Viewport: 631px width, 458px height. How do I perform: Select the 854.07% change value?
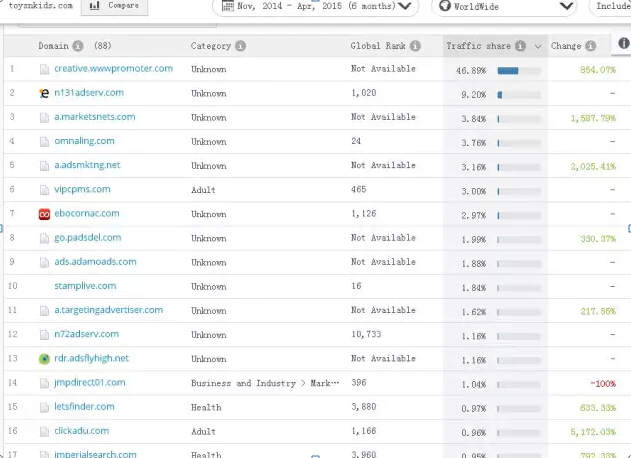(598, 70)
